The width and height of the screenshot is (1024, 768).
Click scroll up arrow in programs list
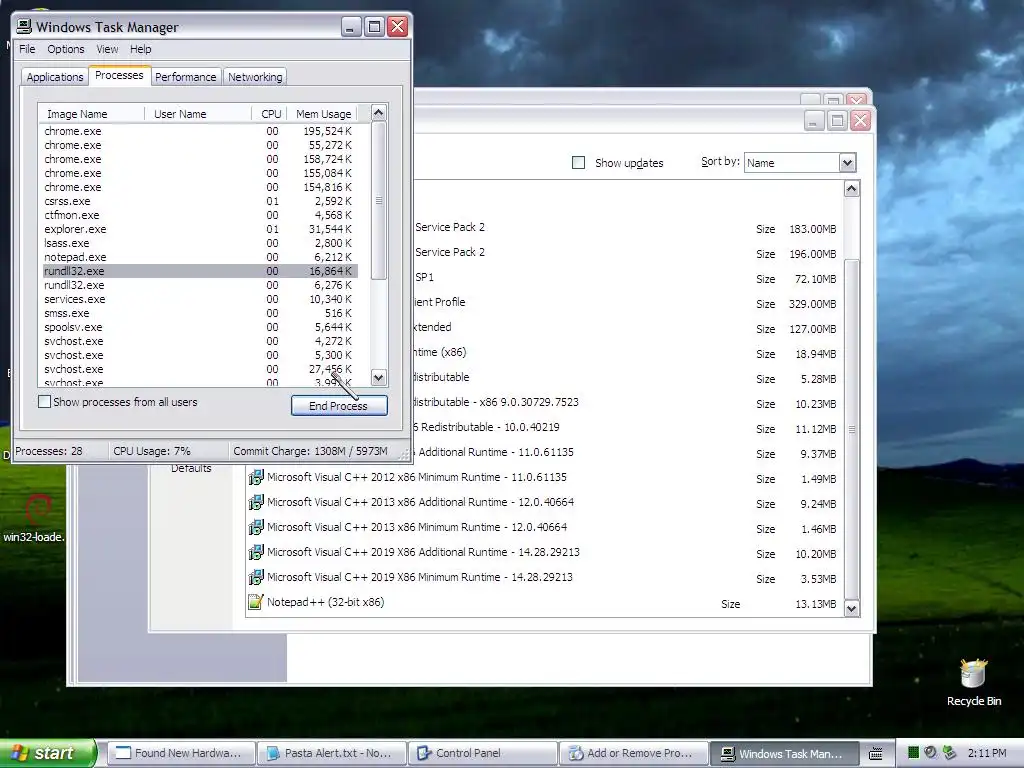(x=852, y=189)
